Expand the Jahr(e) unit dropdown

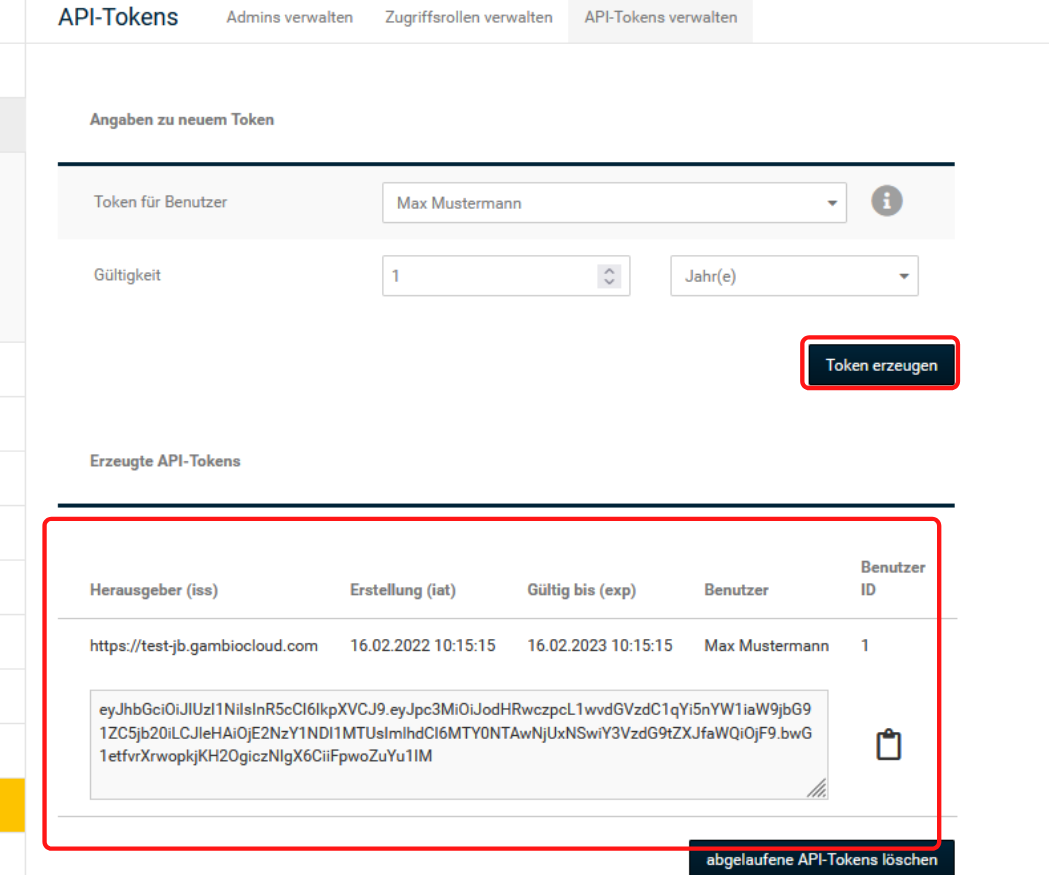(793, 276)
